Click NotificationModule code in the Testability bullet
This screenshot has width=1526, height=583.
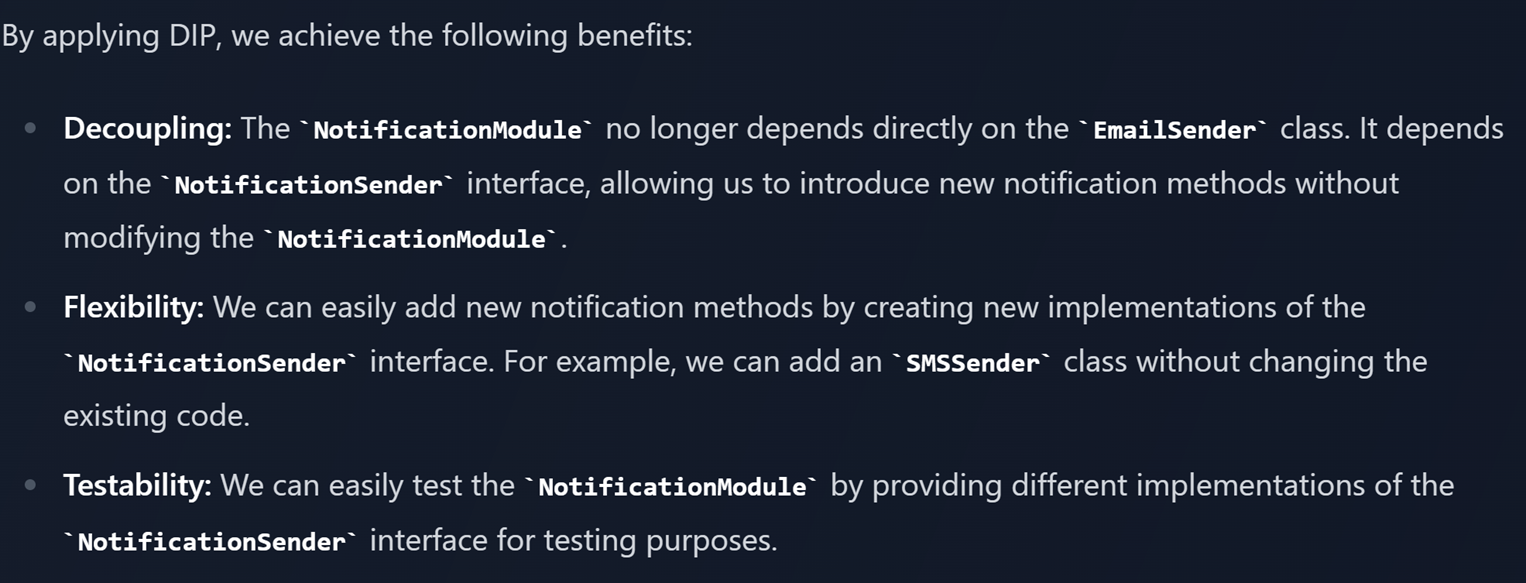click(x=672, y=487)
